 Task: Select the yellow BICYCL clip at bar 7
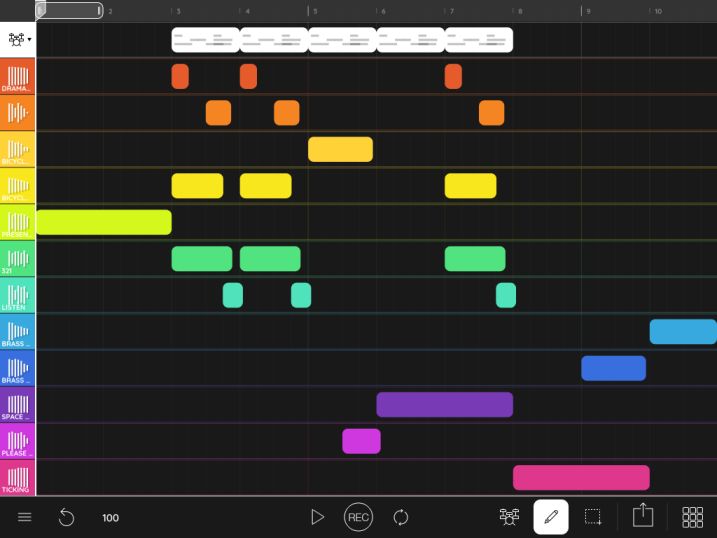coord(471,186)
